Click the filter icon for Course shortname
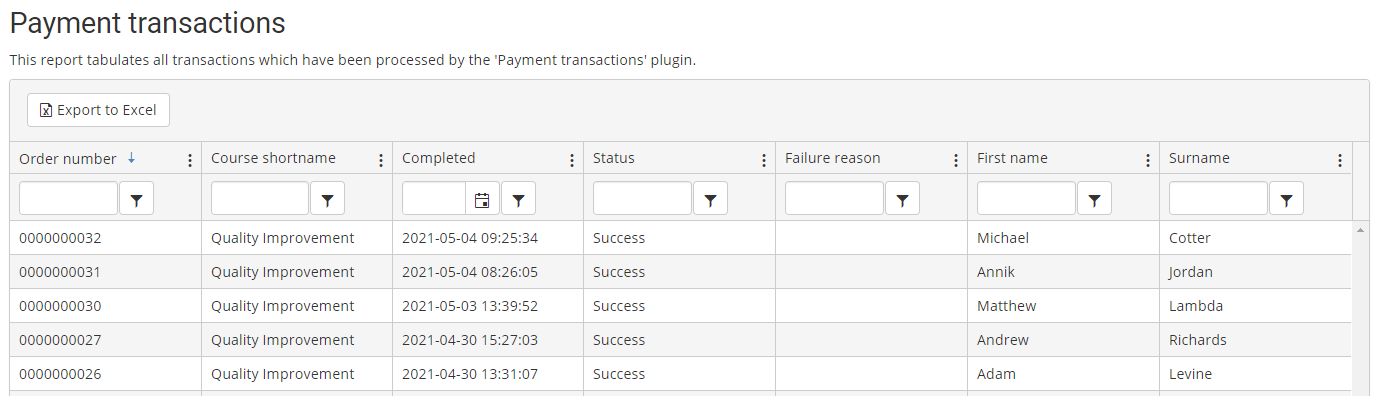This screenshot has height=396, width=1384. pos(327,199)
